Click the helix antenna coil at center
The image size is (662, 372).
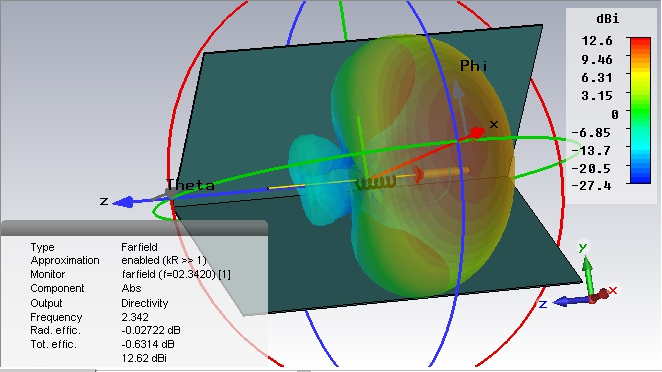pyautogui.click(x=376, y=183)
